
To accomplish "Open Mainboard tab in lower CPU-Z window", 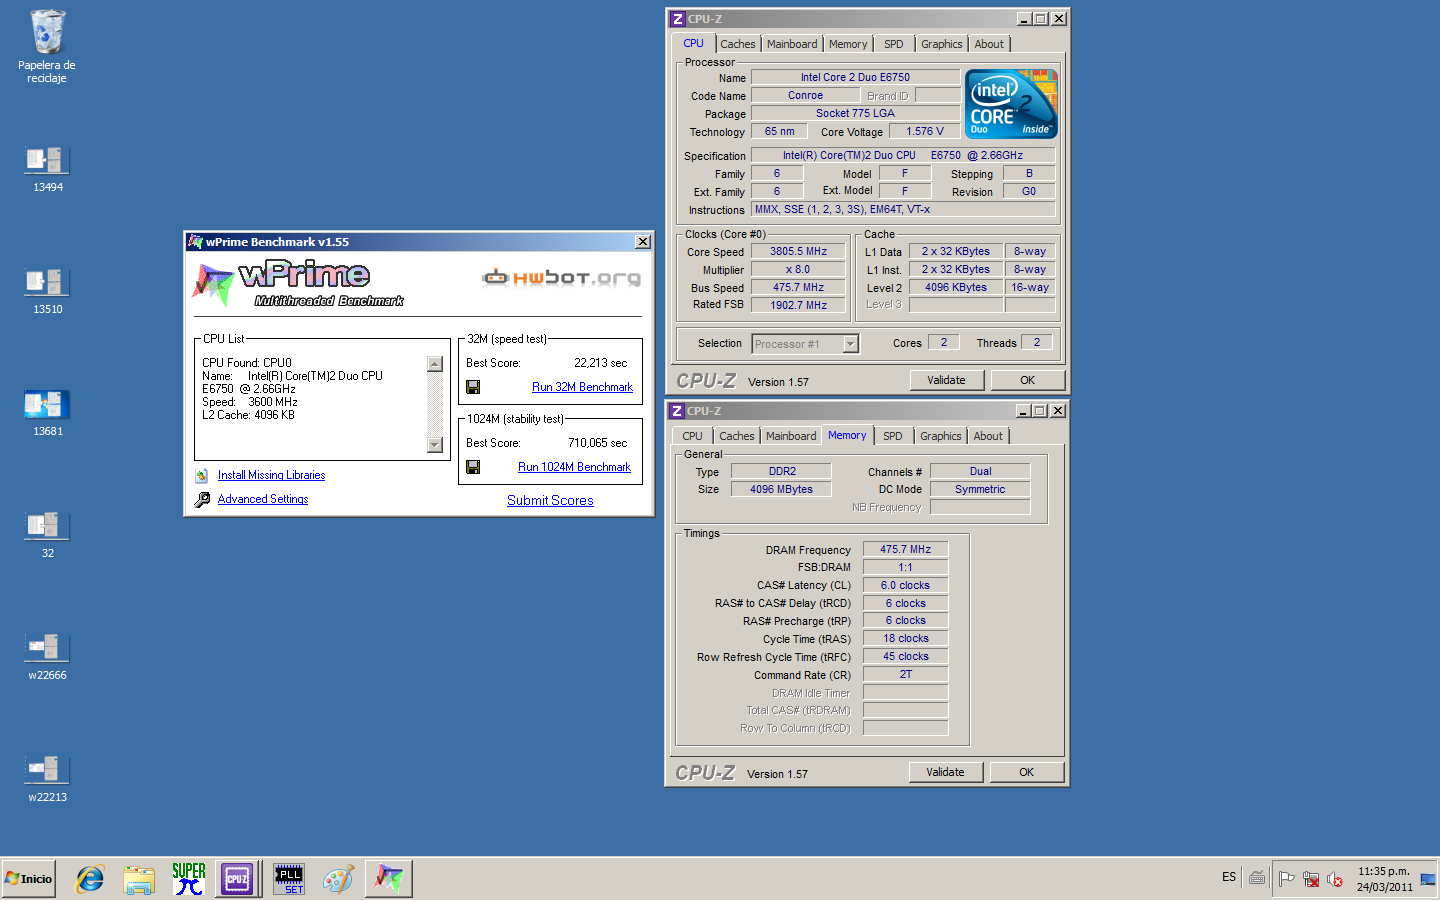I will coord(791,436).
